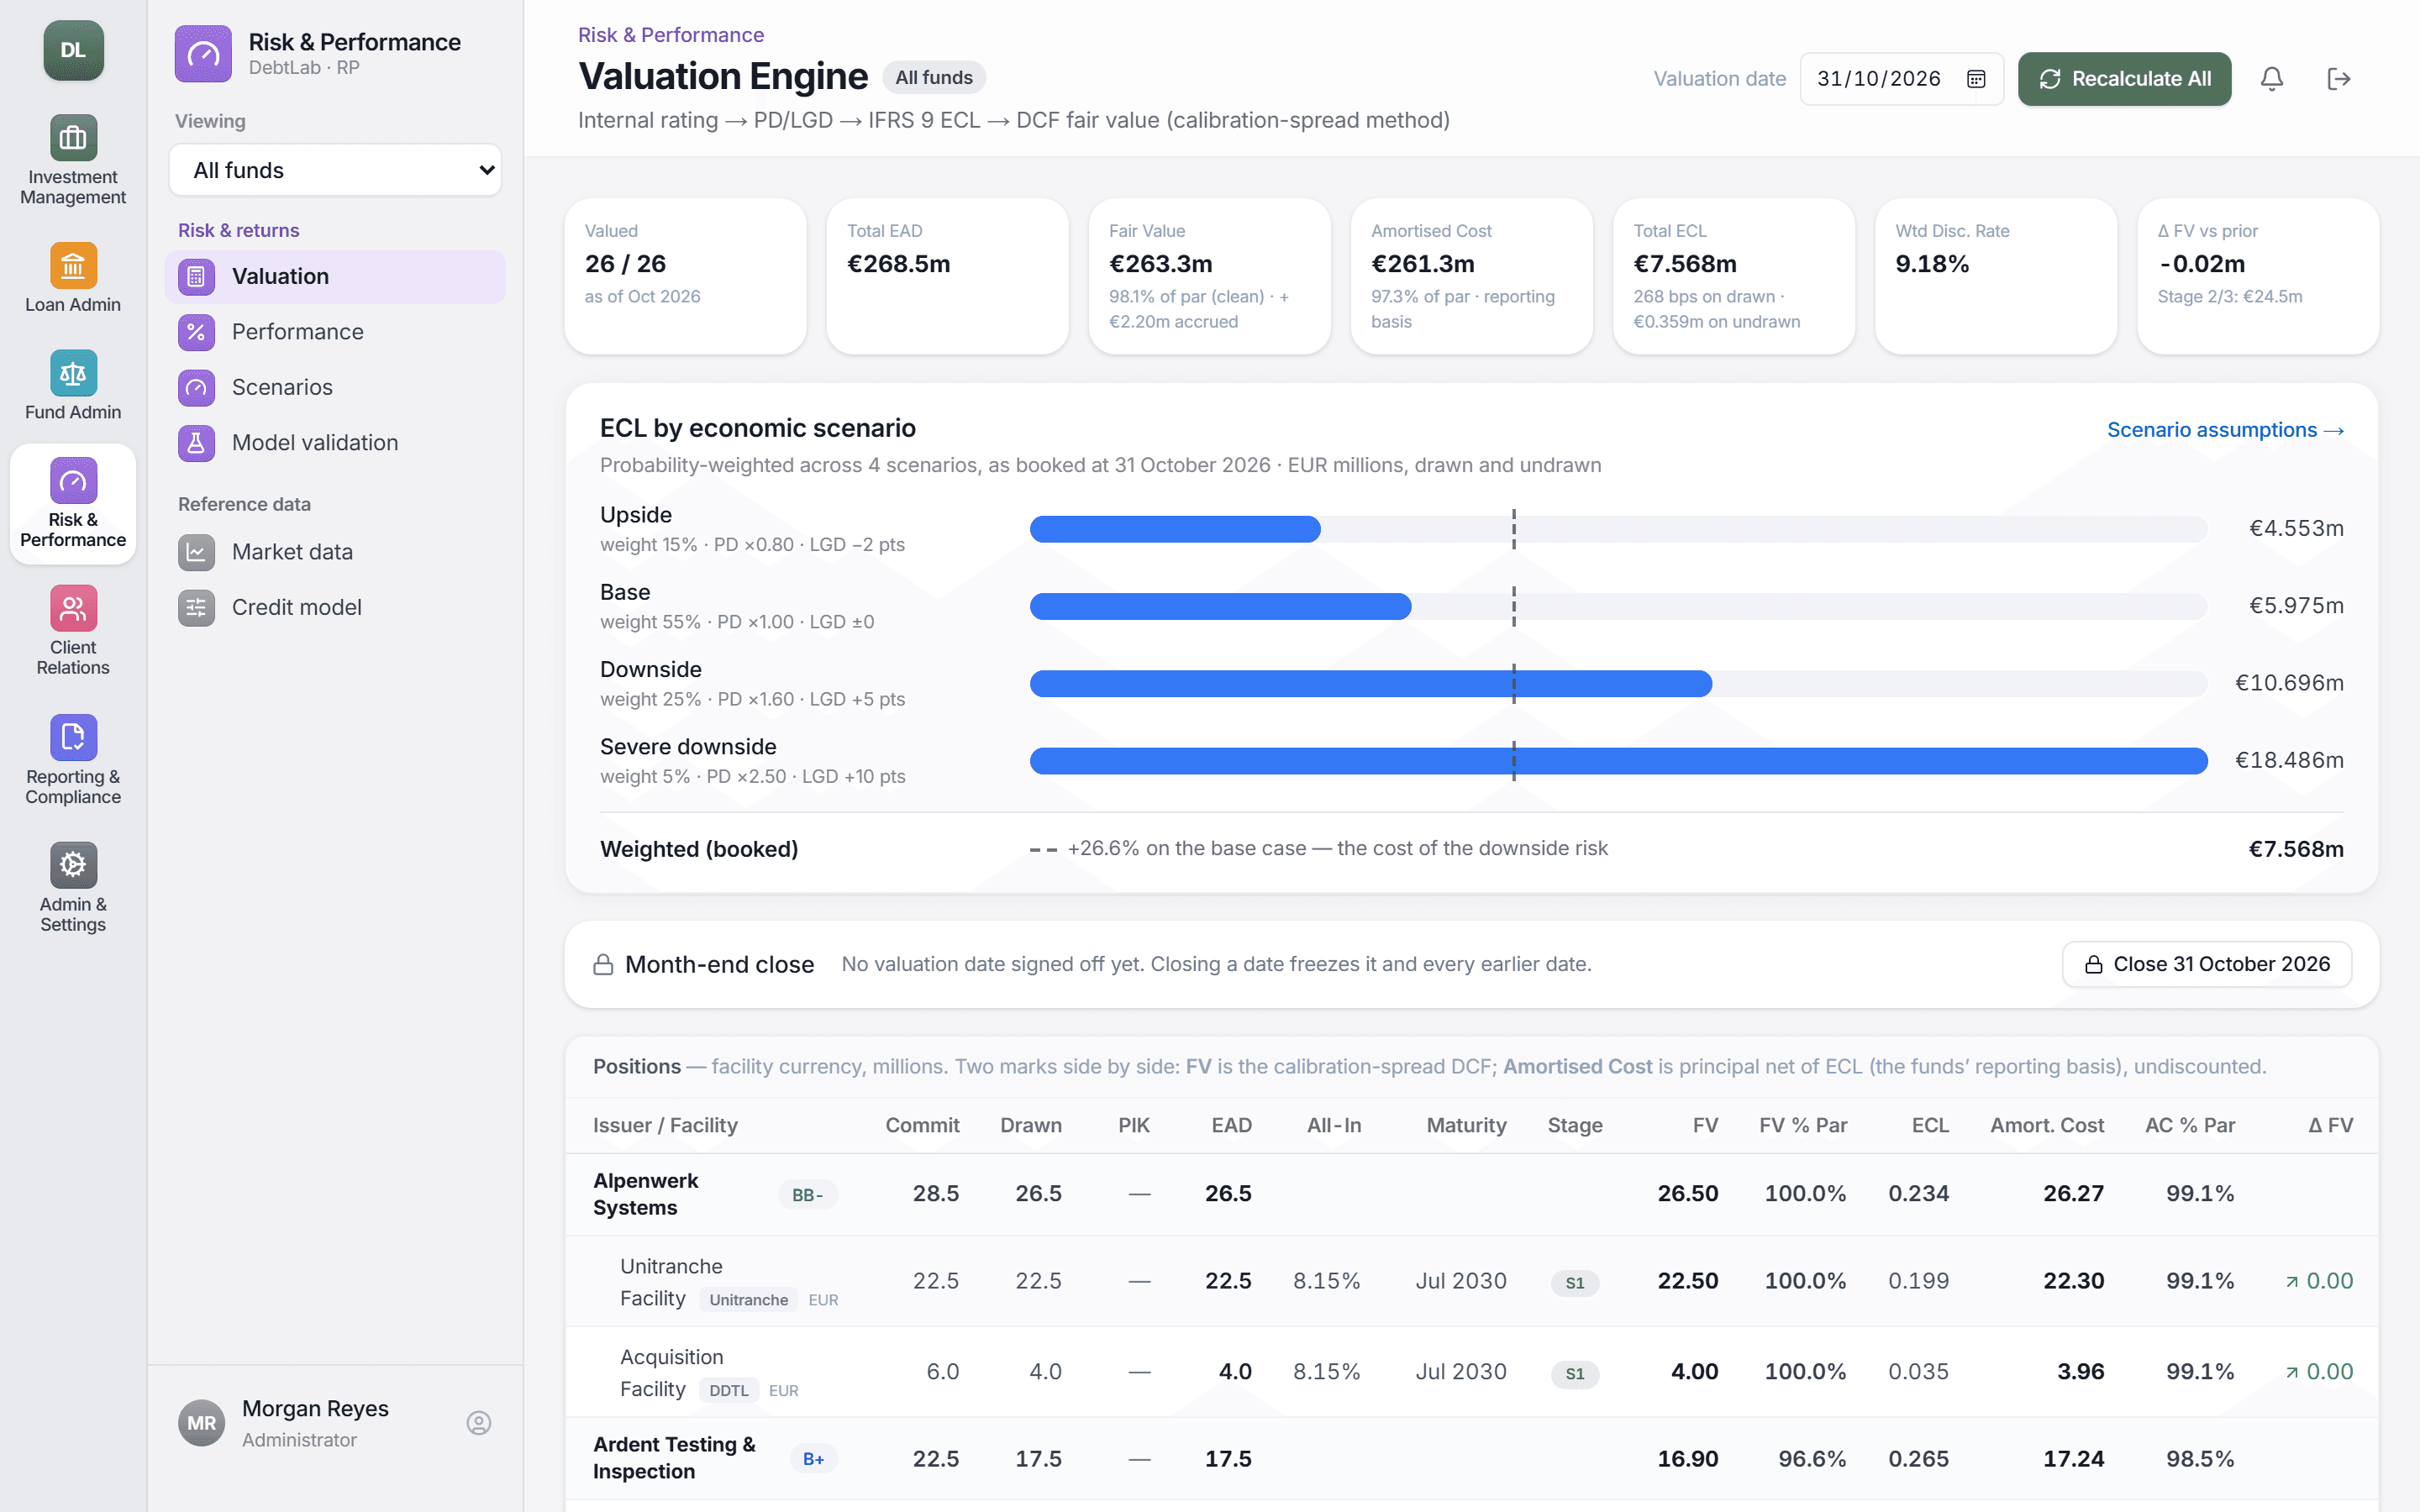Click the sign-out icon
The width and height of the screenshot is (2420, 1512).
point(2339,79)
